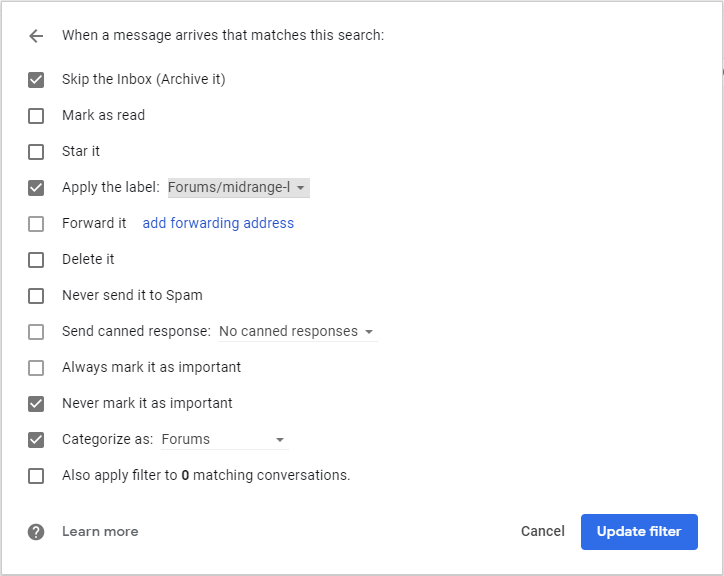Check the Star it option

point(36,152)
